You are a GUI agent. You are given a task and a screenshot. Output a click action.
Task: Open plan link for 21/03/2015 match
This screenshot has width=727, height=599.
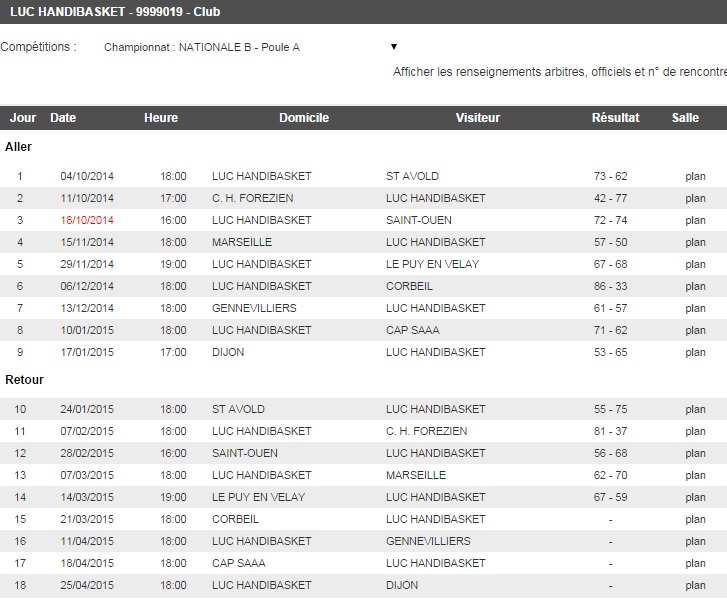pos(695,520)
